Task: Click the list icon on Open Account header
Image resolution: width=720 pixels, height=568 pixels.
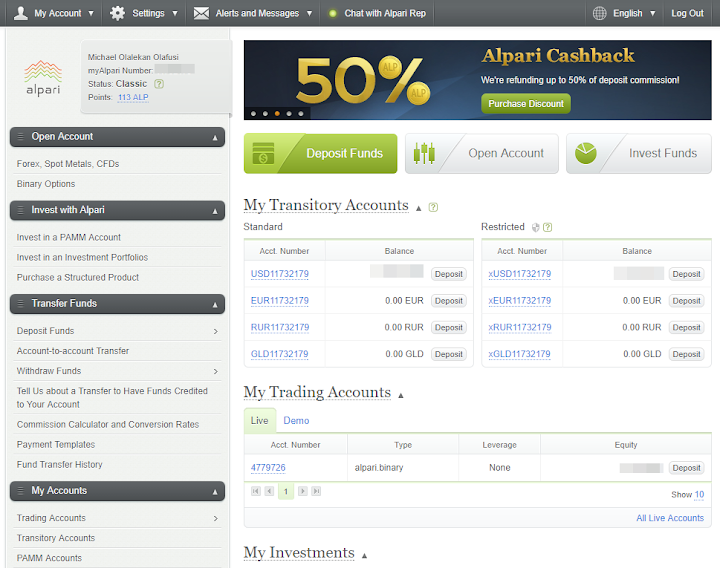Action: [x=20, y=136]
